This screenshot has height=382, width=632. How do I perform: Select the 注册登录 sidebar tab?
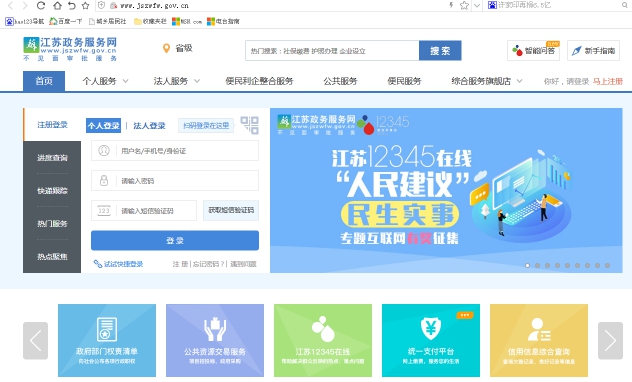(52, 125)
